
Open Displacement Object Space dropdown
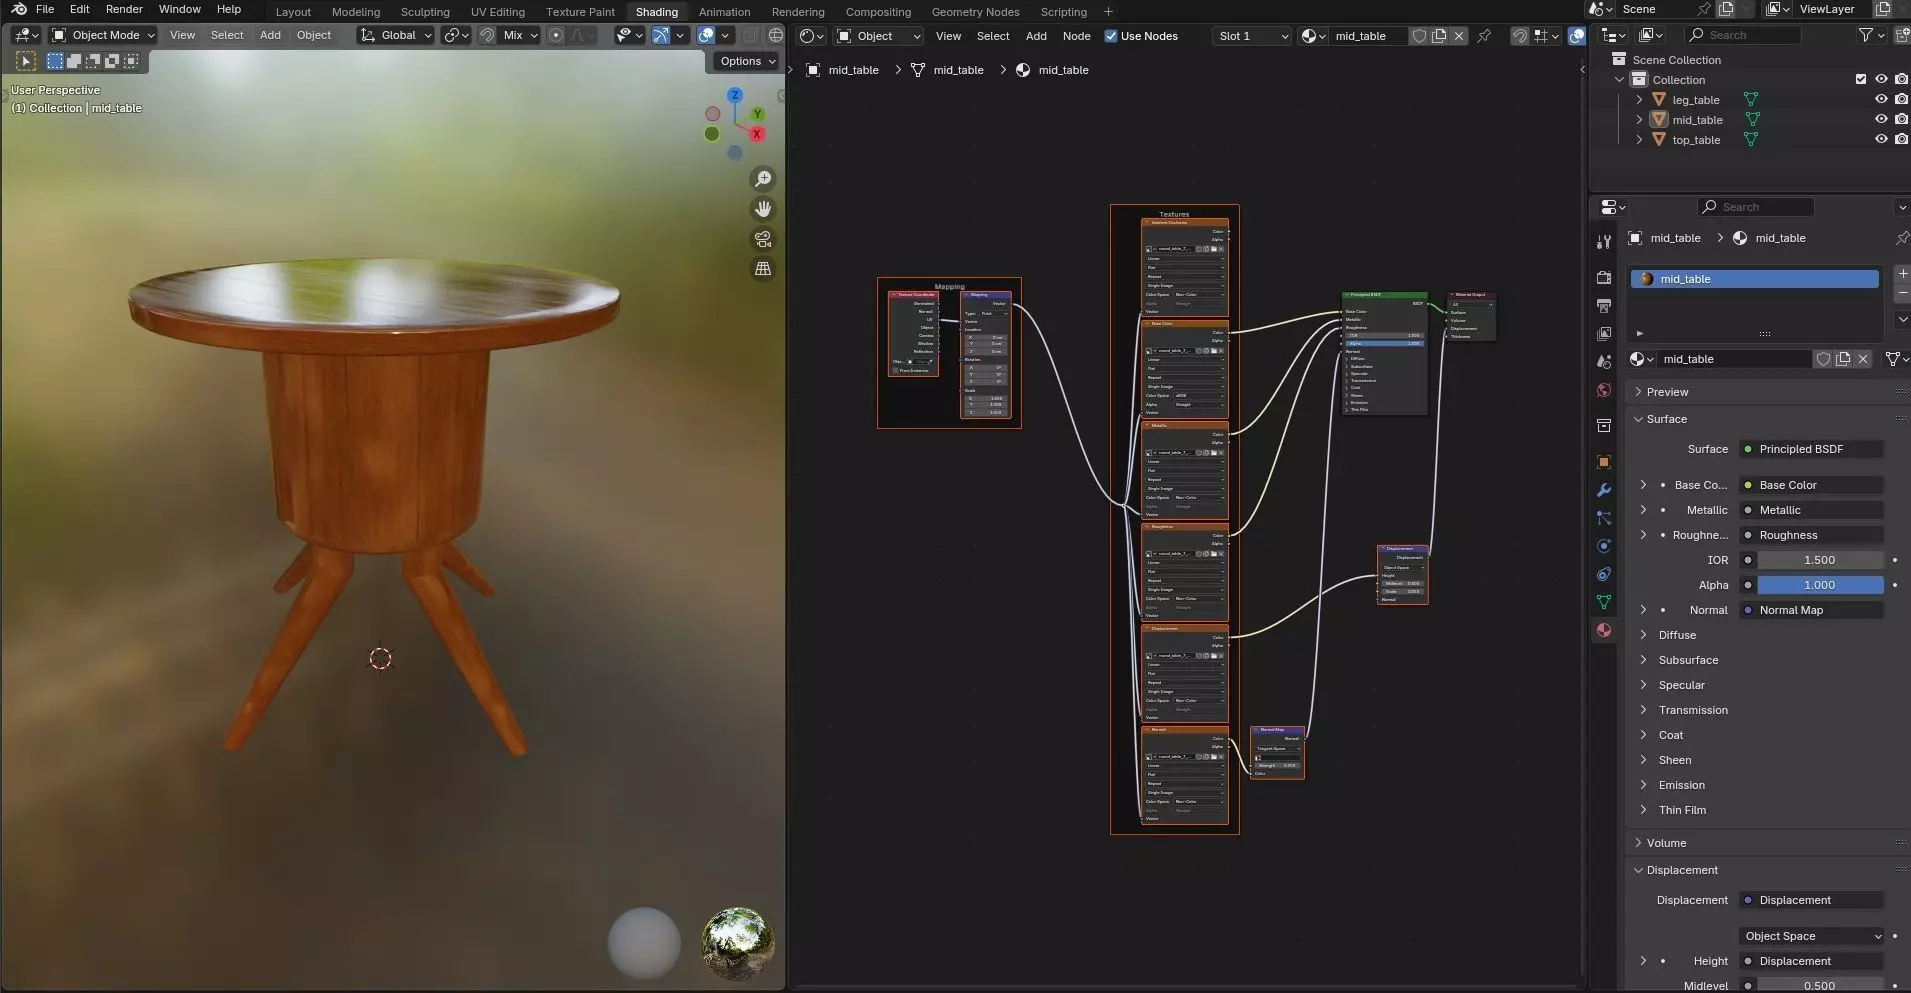(1812, 936)
